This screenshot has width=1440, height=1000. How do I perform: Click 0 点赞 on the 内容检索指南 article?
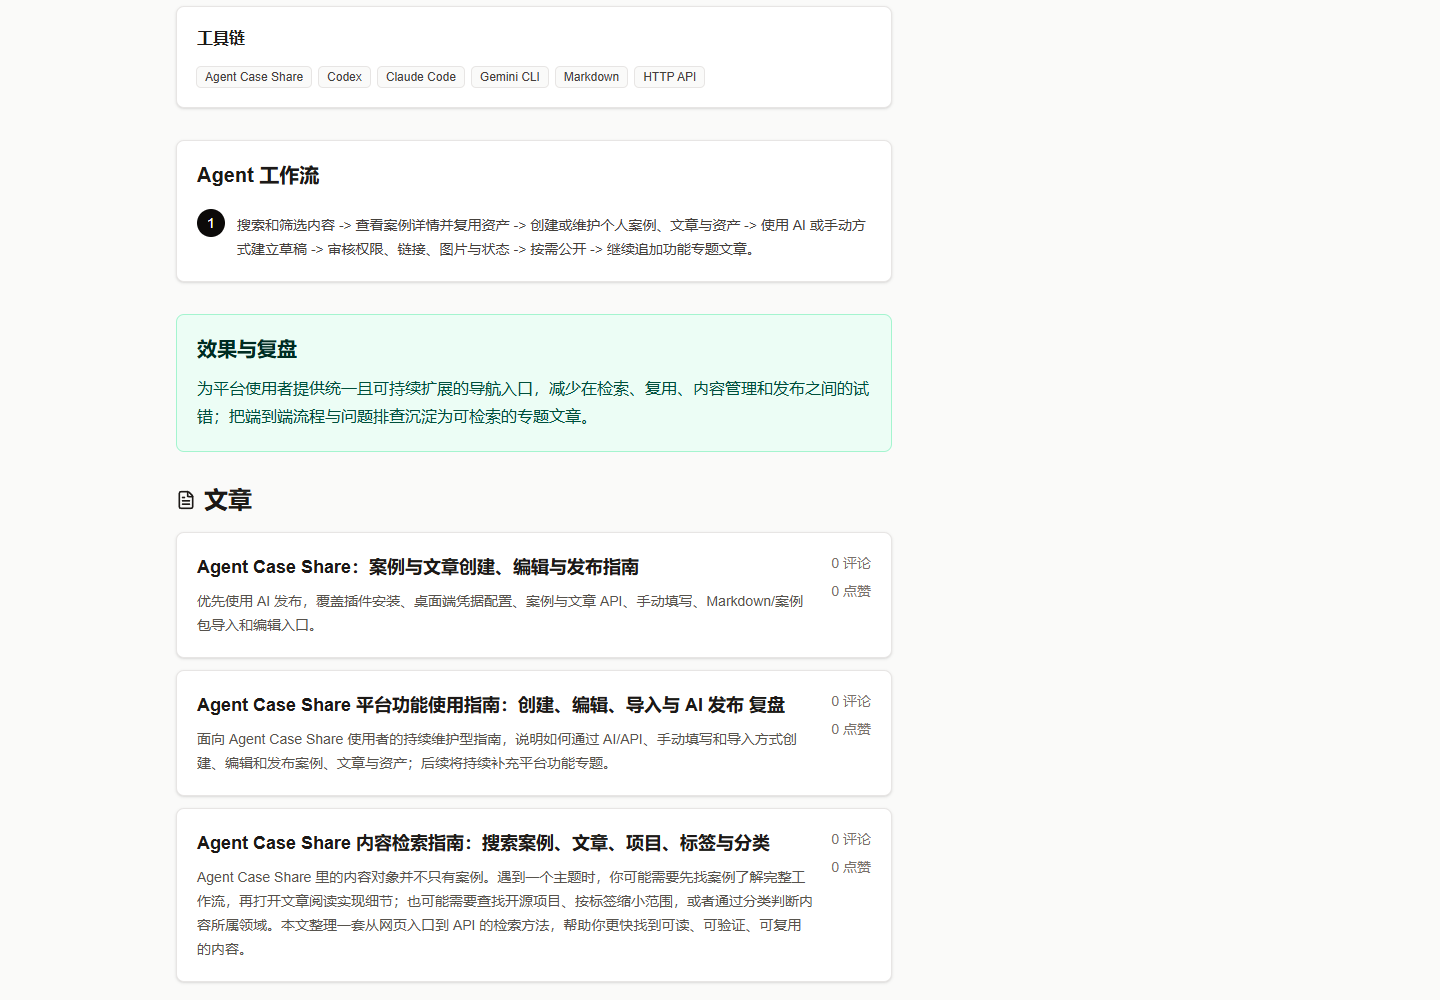click(x=851, y=867)
